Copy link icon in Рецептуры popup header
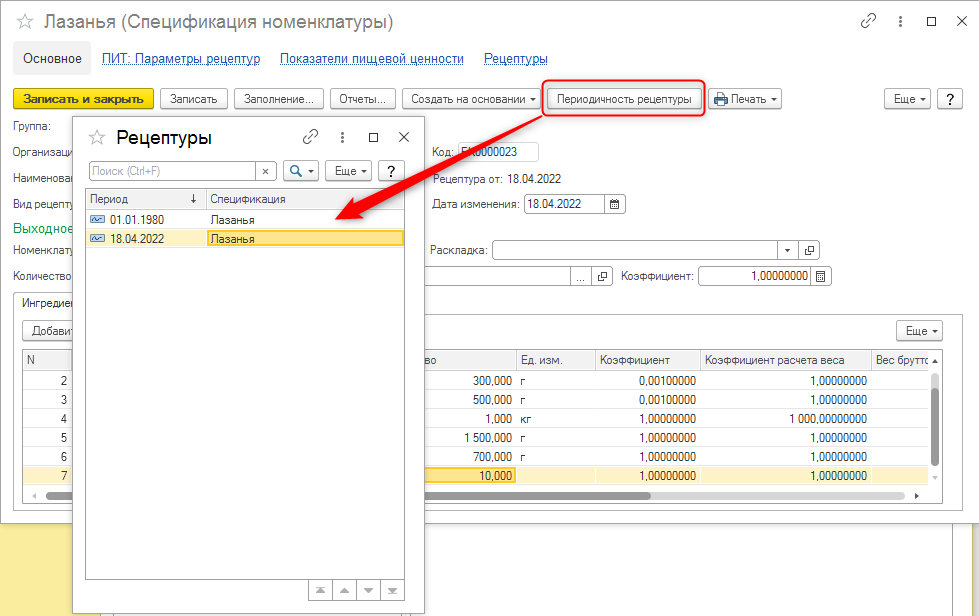Image resolution: width=979 pixels, height=616 pixels. 310,137
